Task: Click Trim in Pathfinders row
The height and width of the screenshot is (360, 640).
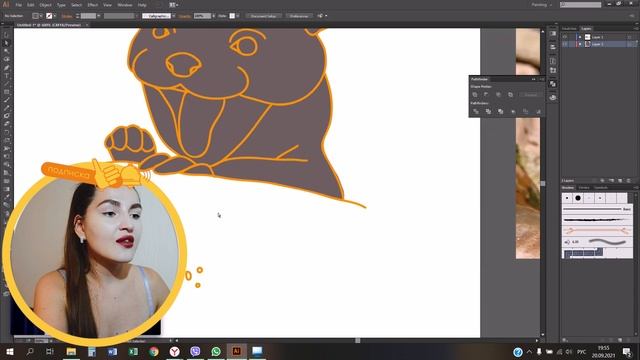Action: tap(488, 111)
